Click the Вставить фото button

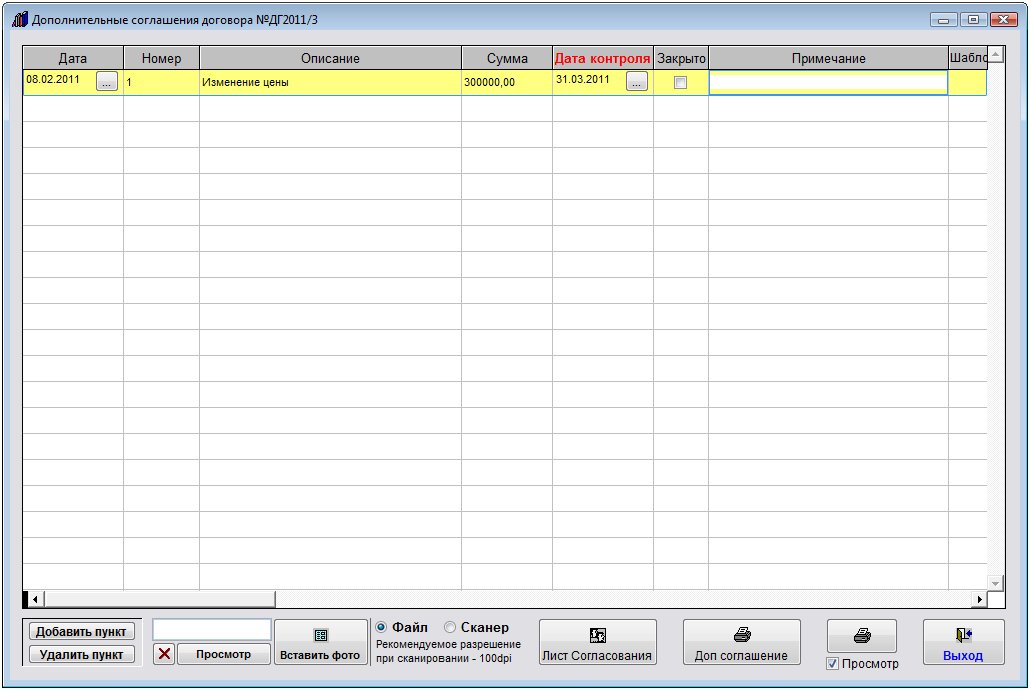(x=320, y=642)
